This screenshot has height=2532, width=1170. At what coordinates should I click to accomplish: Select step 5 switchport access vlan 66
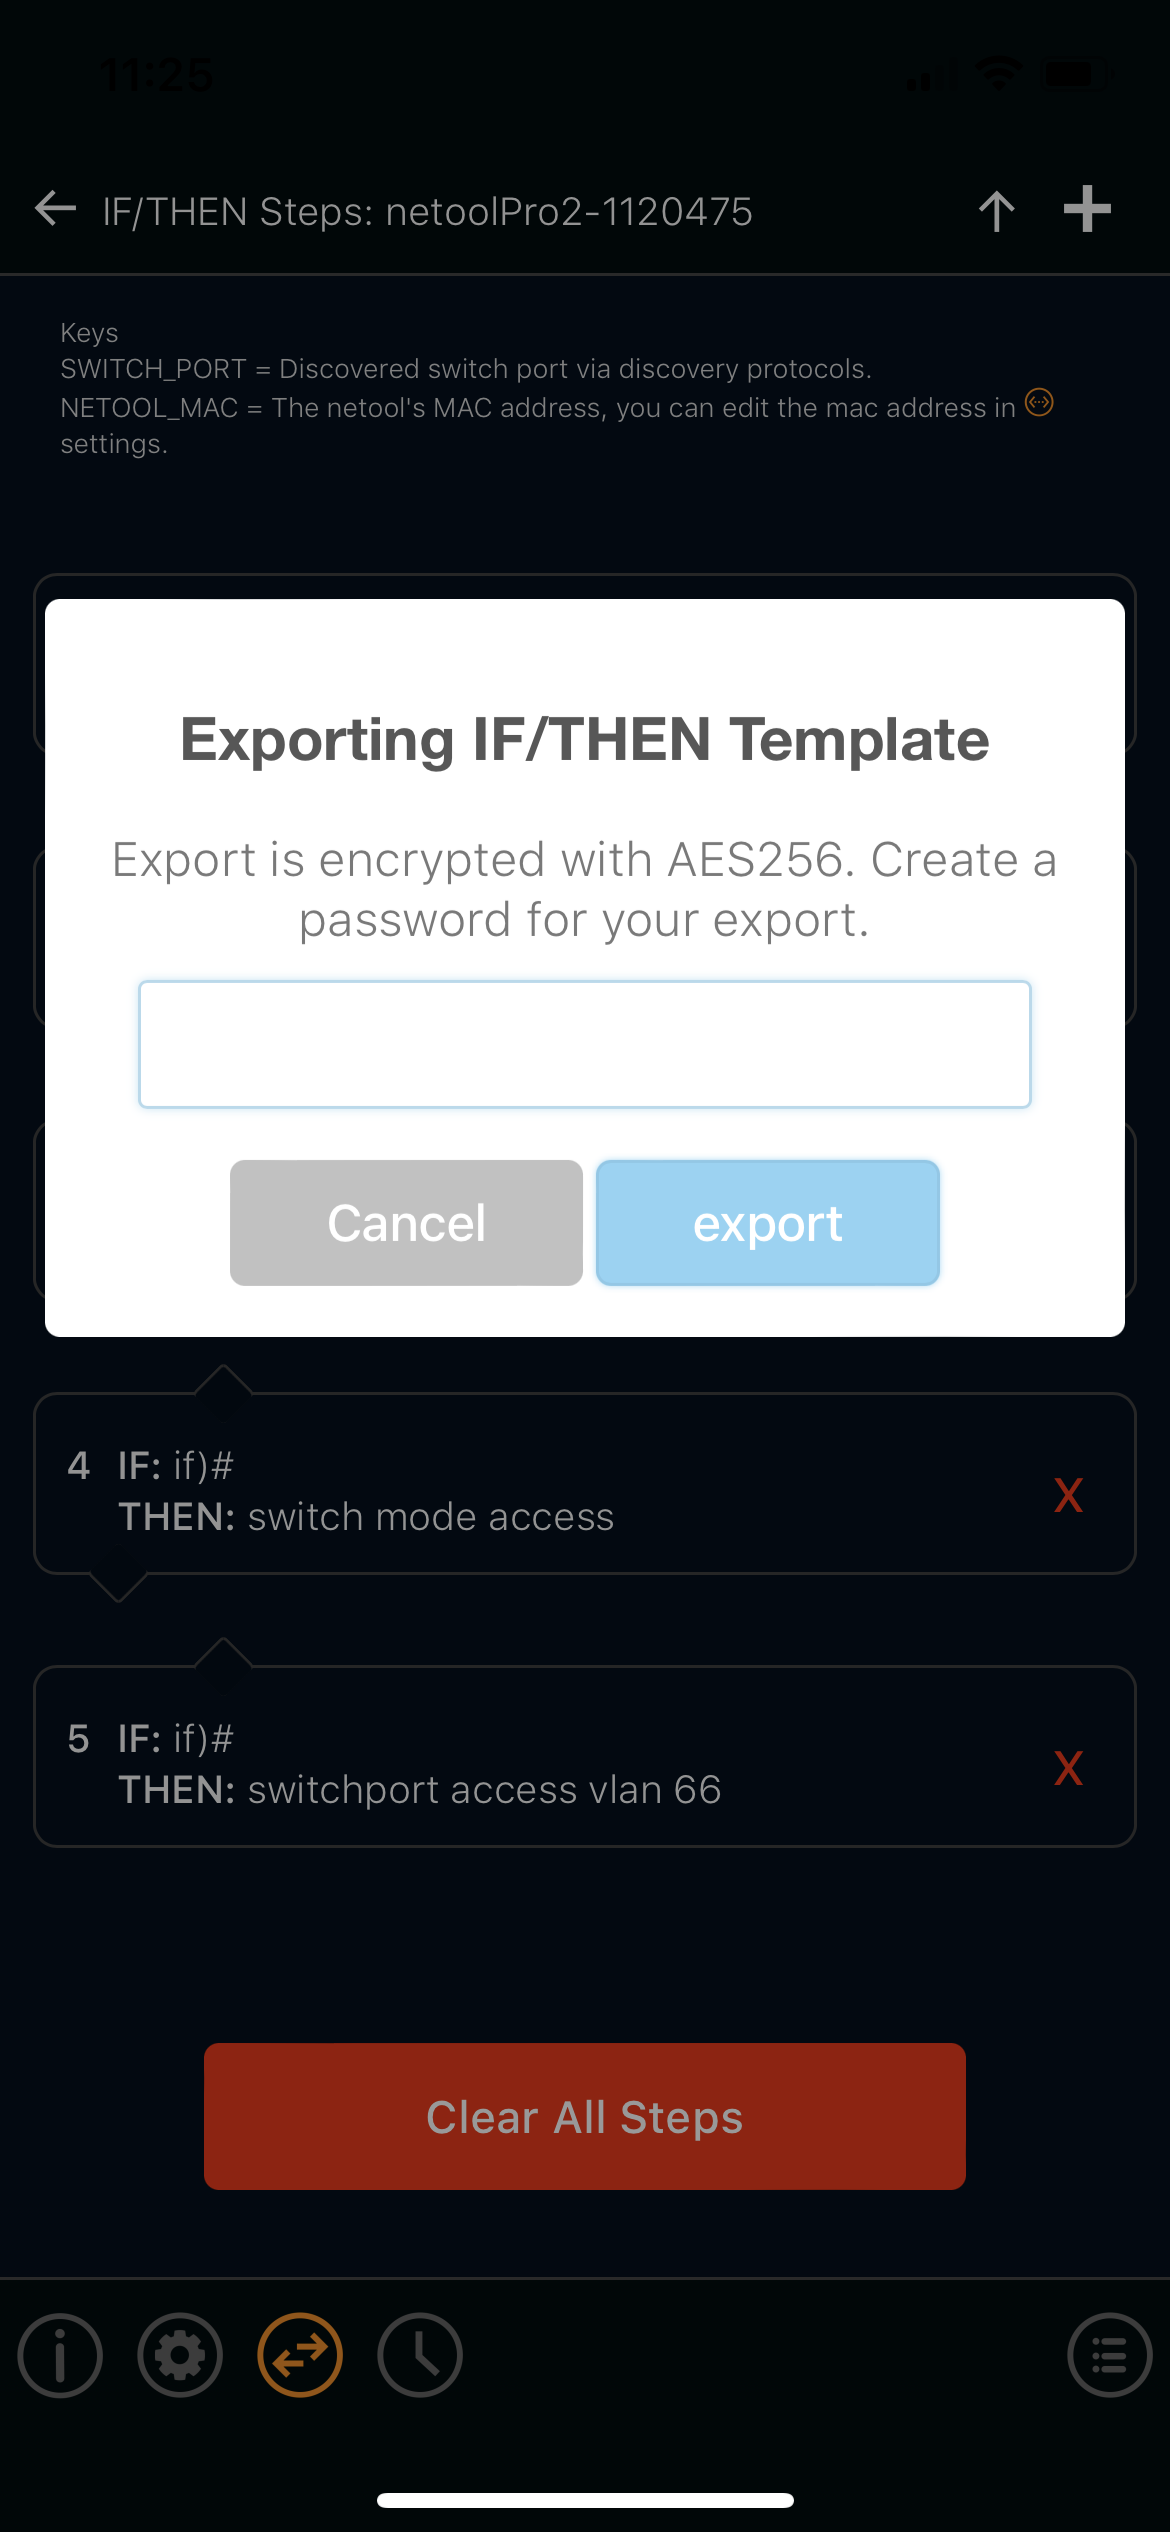point(585,1756)
